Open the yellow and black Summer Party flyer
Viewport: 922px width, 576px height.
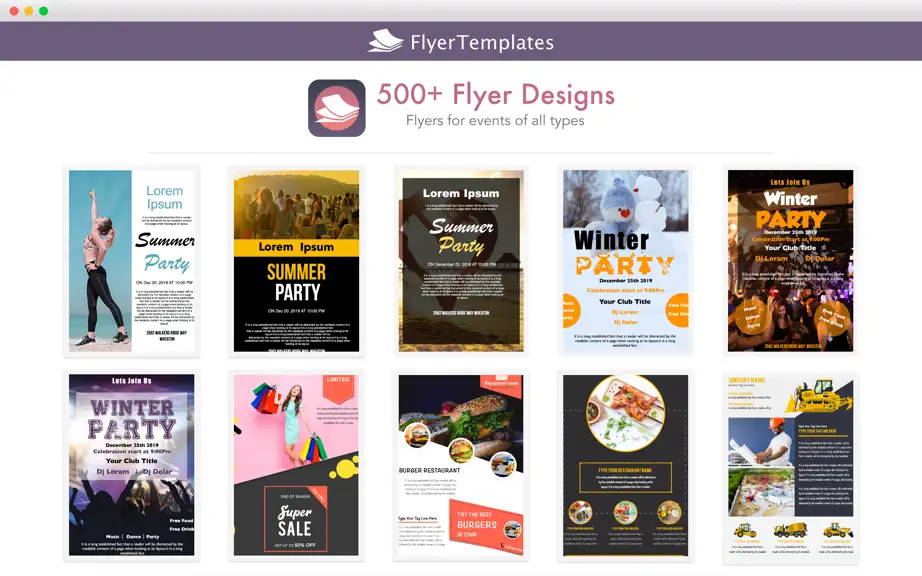pyautogui.click(x=296, y=261)
